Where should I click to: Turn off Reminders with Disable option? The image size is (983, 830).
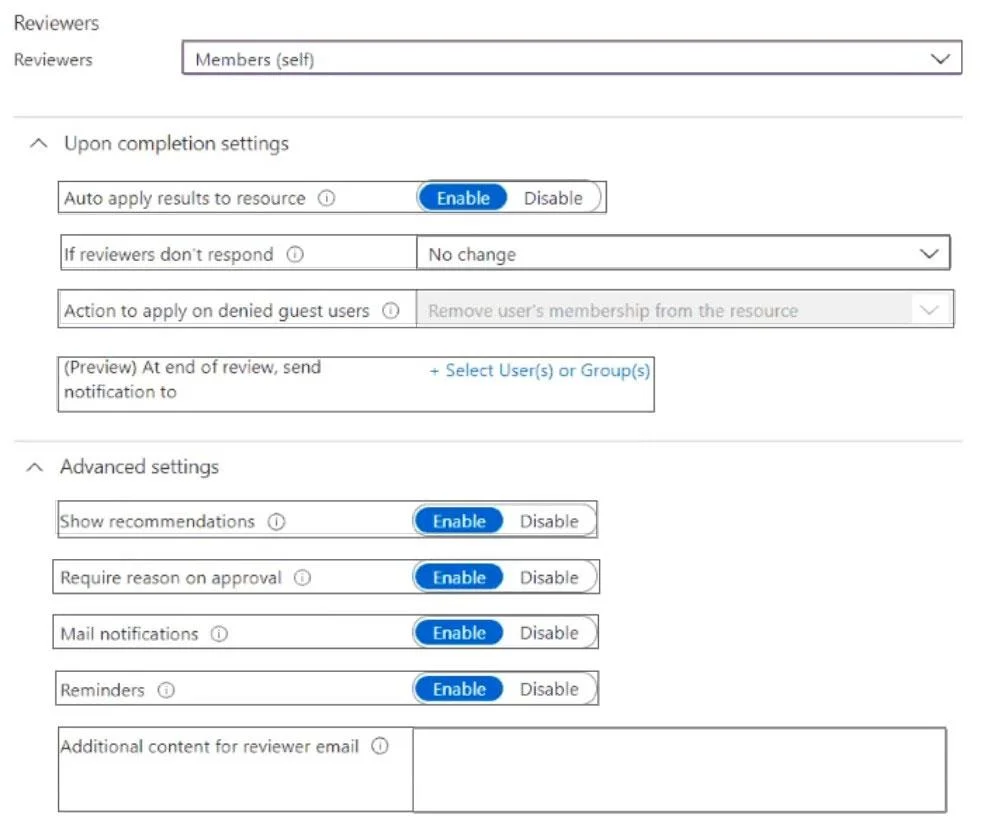tap(549, 689)
